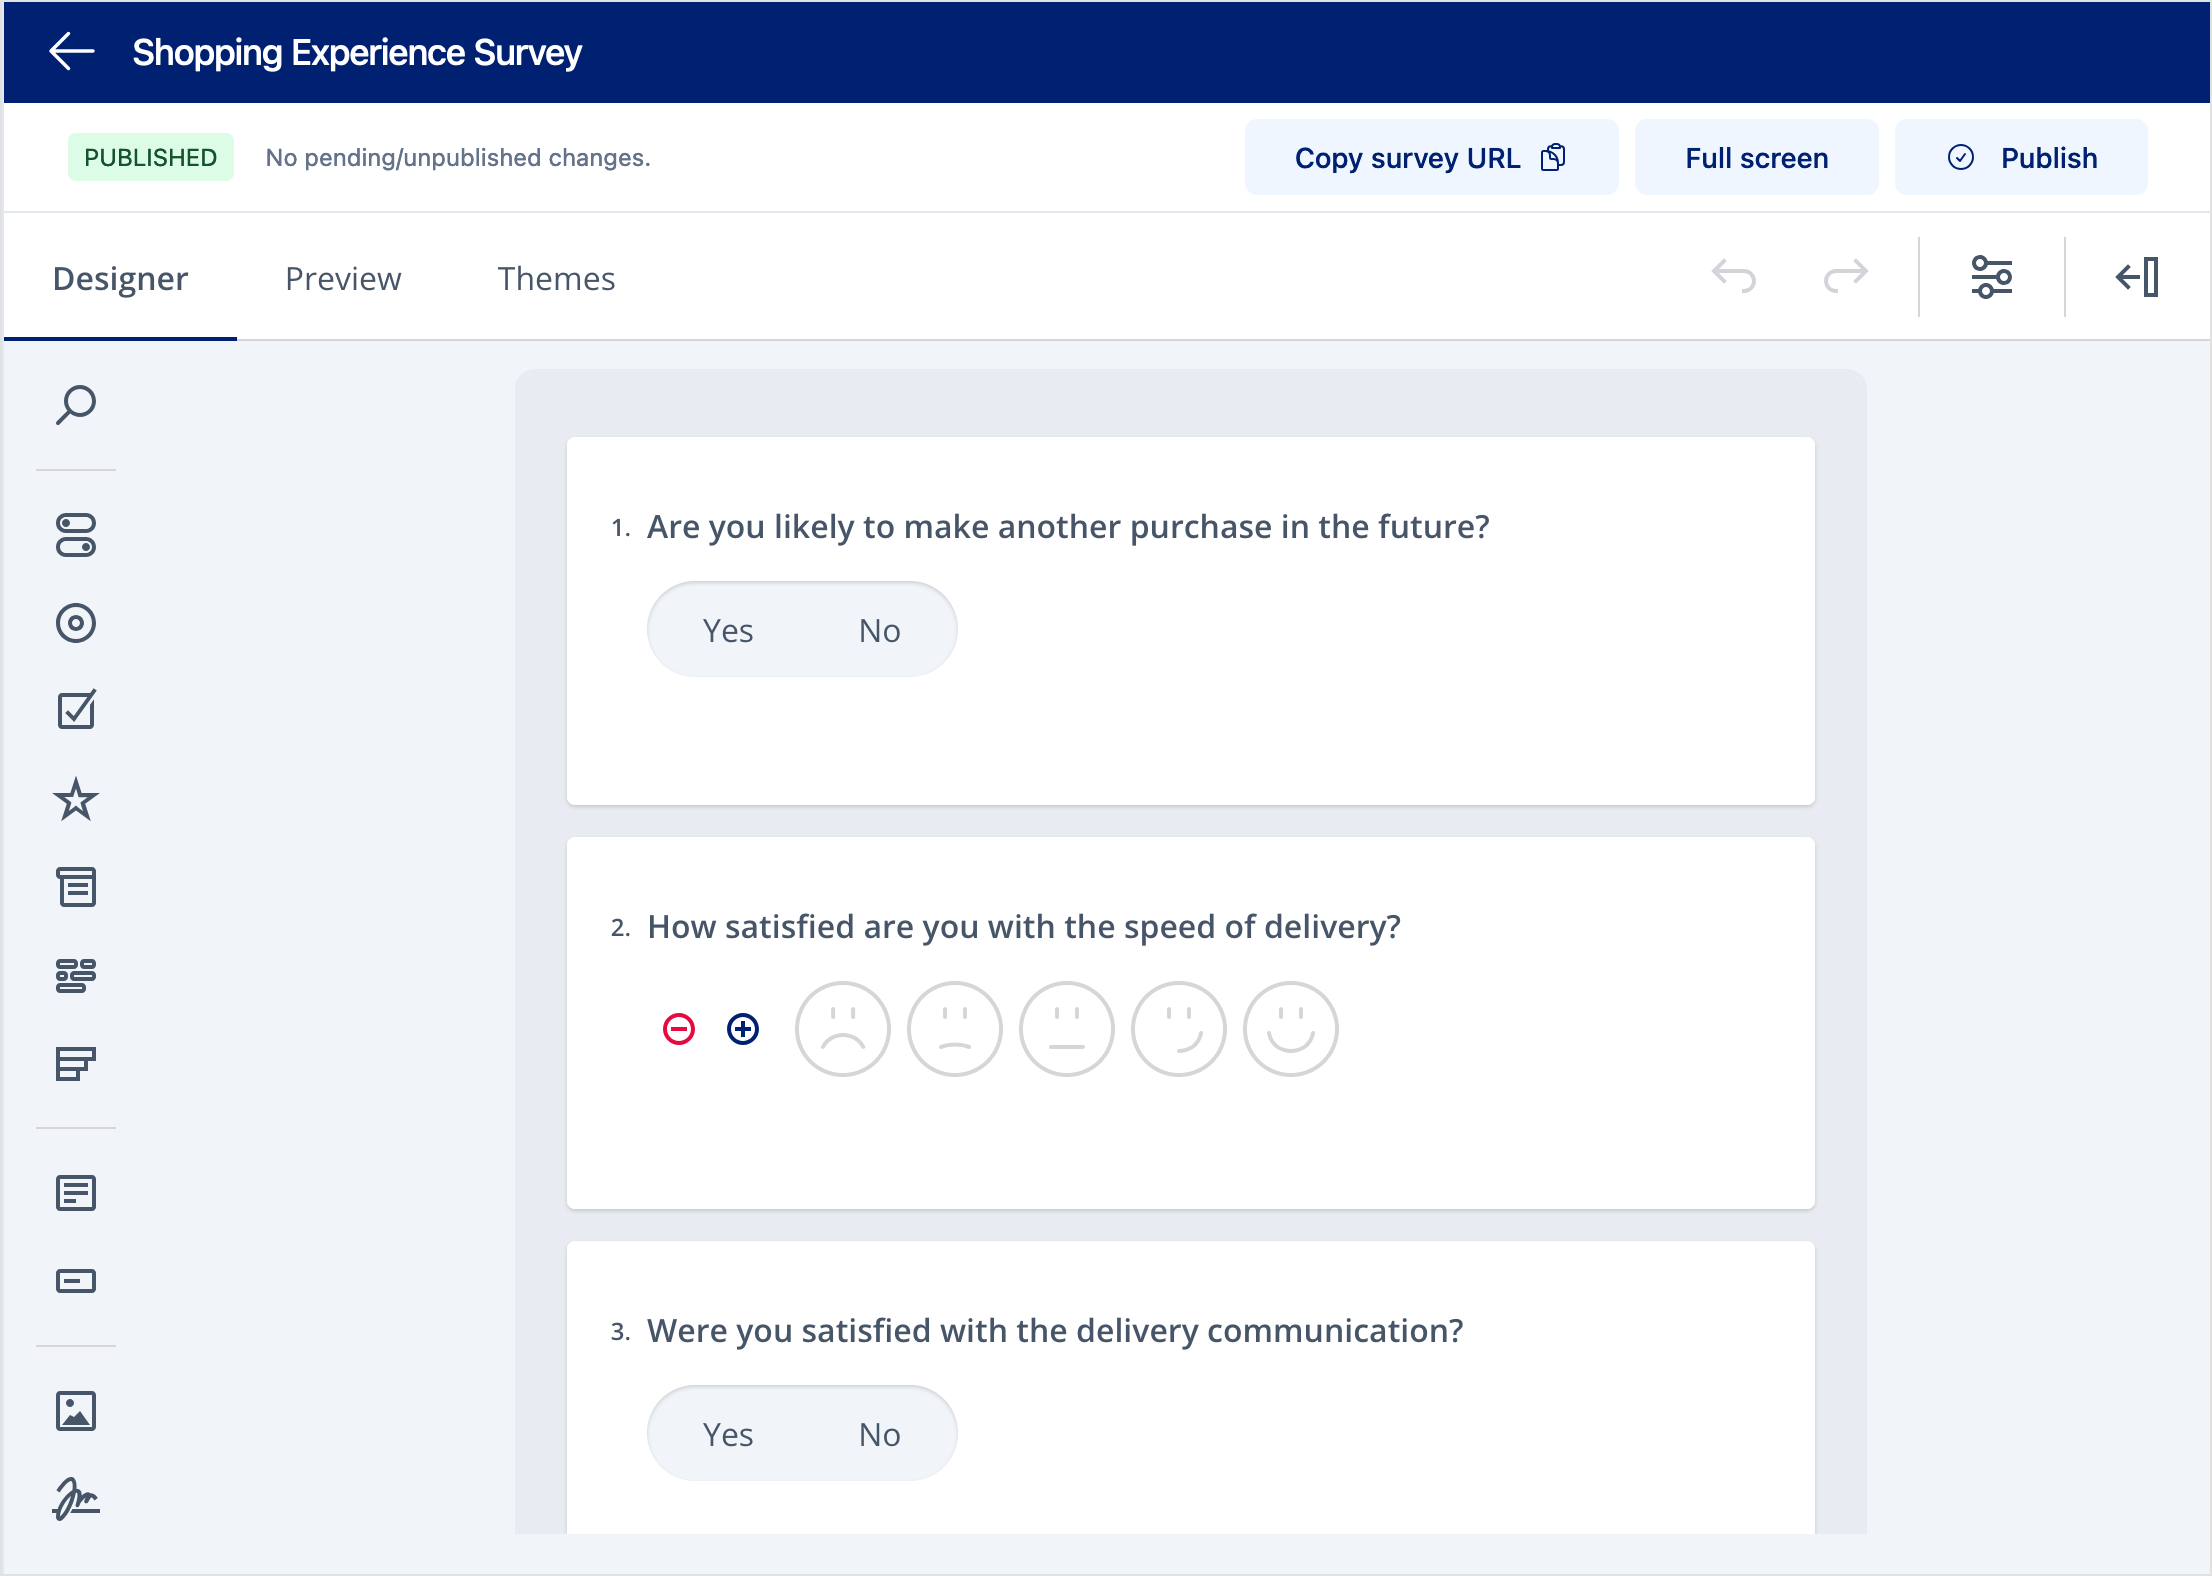Add a multi-select tagbox question from toolbox

76,975
